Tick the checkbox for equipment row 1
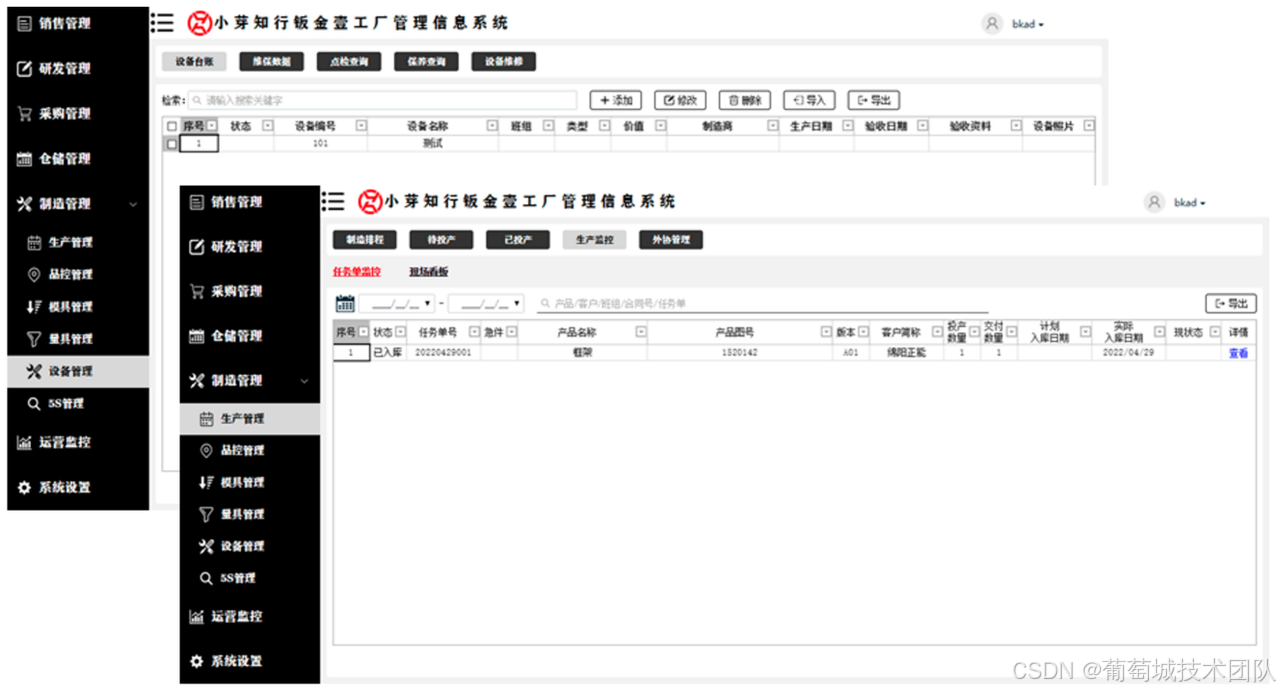 tap(172, 144)
